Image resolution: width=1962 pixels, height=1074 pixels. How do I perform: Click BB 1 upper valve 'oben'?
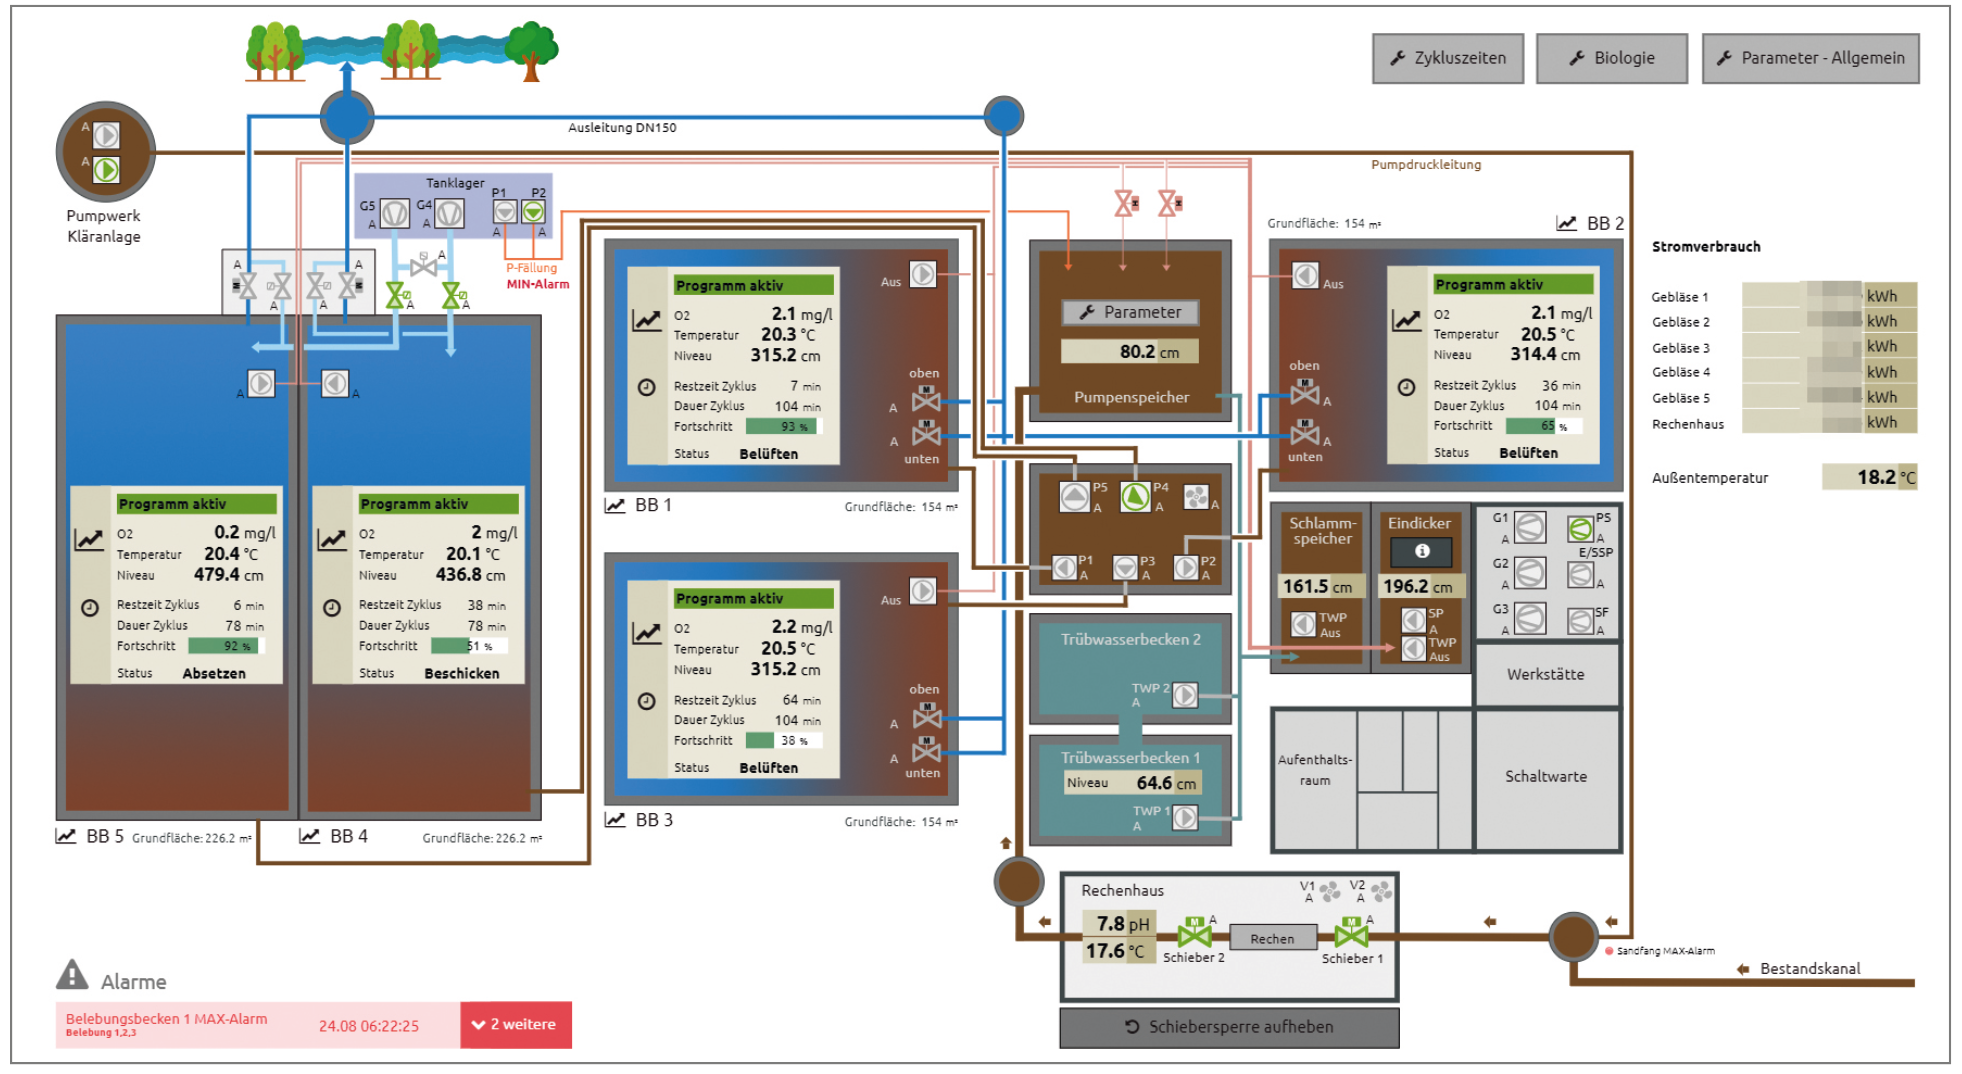tap(926, 398)
